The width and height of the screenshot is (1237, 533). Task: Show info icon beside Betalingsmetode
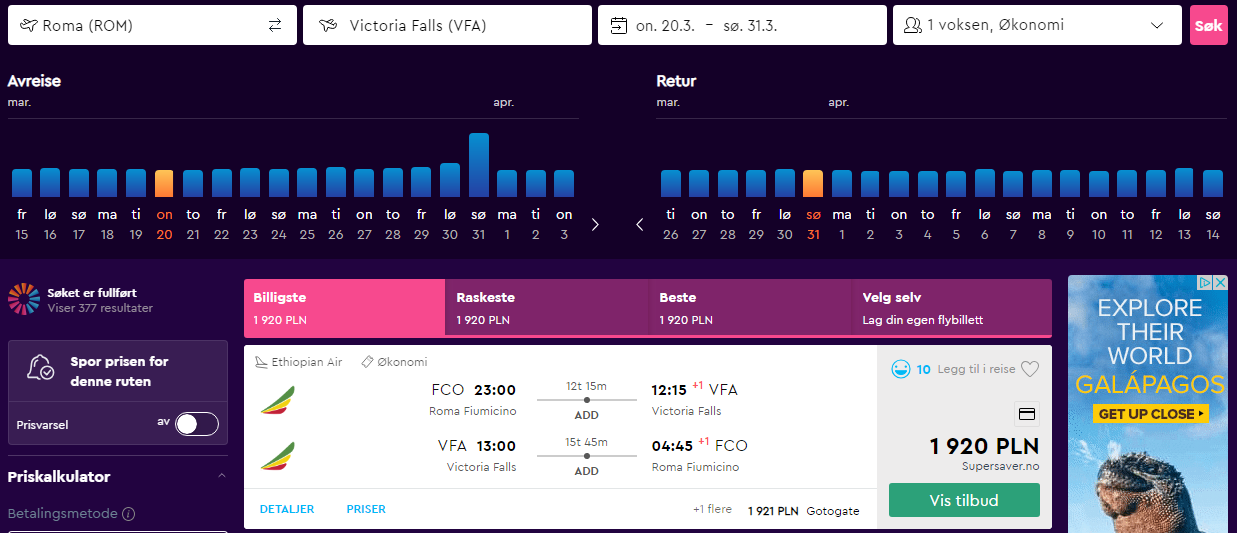128,514
